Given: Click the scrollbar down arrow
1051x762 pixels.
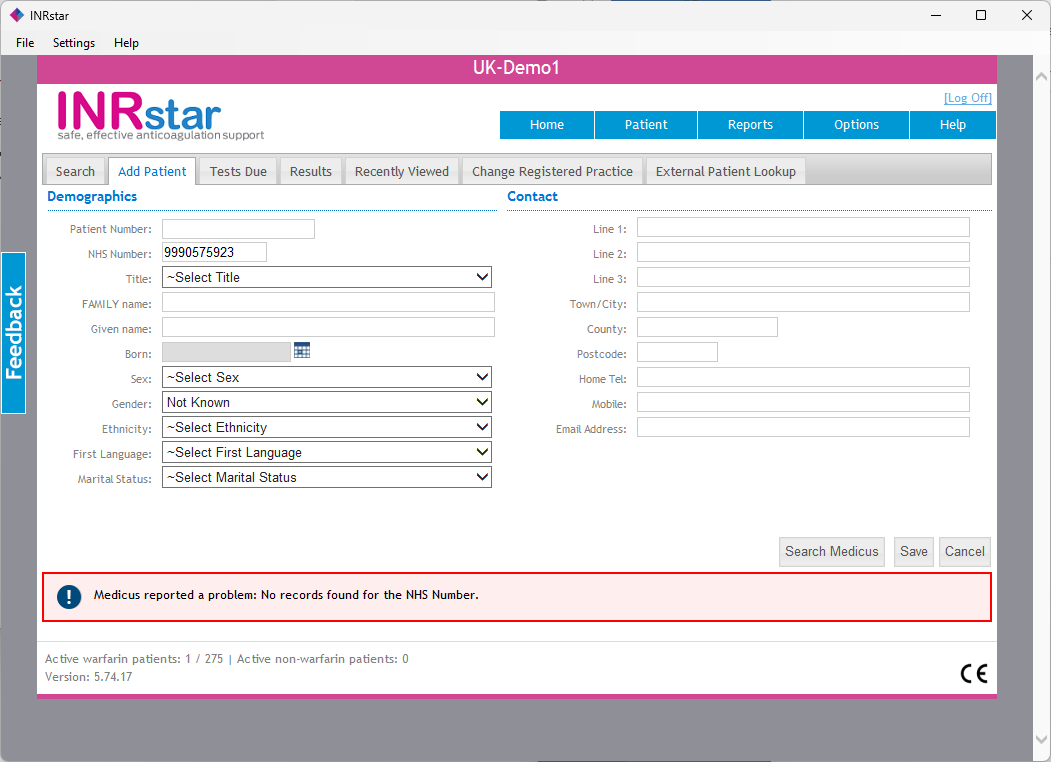Looking at the screenshot, I should click(x=1041, y=740).
